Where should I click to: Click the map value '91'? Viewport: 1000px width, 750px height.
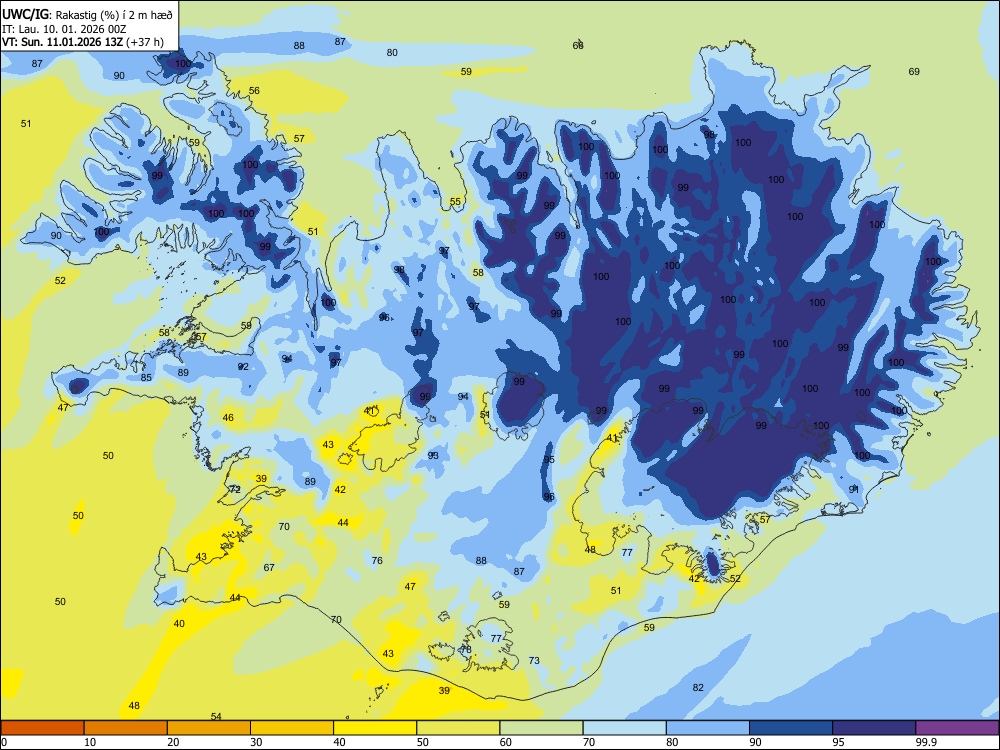[855, 489]
